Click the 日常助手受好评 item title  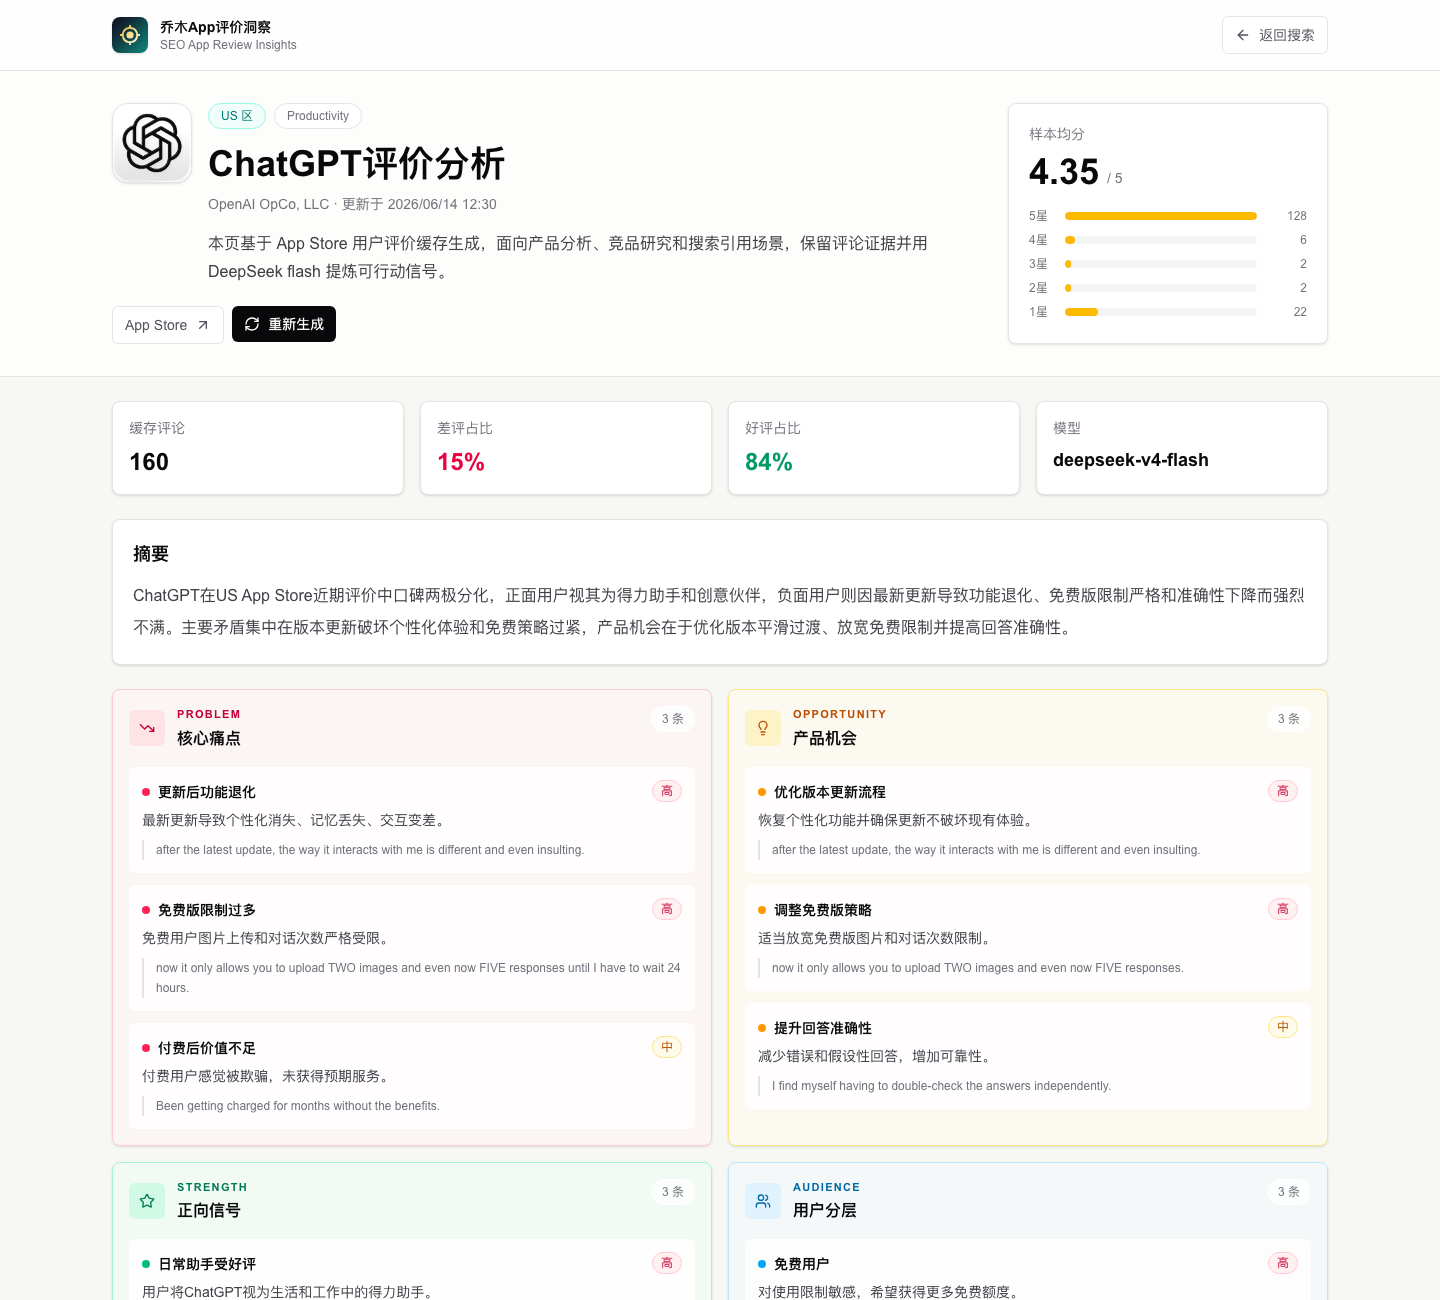coord(207,1264)
